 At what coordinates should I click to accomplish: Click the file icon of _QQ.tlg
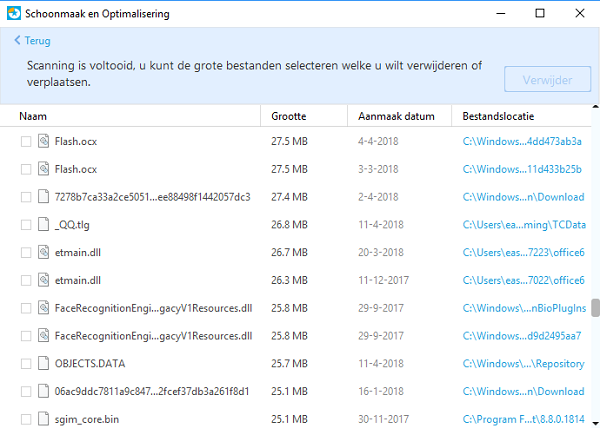[x=43, y=225]
